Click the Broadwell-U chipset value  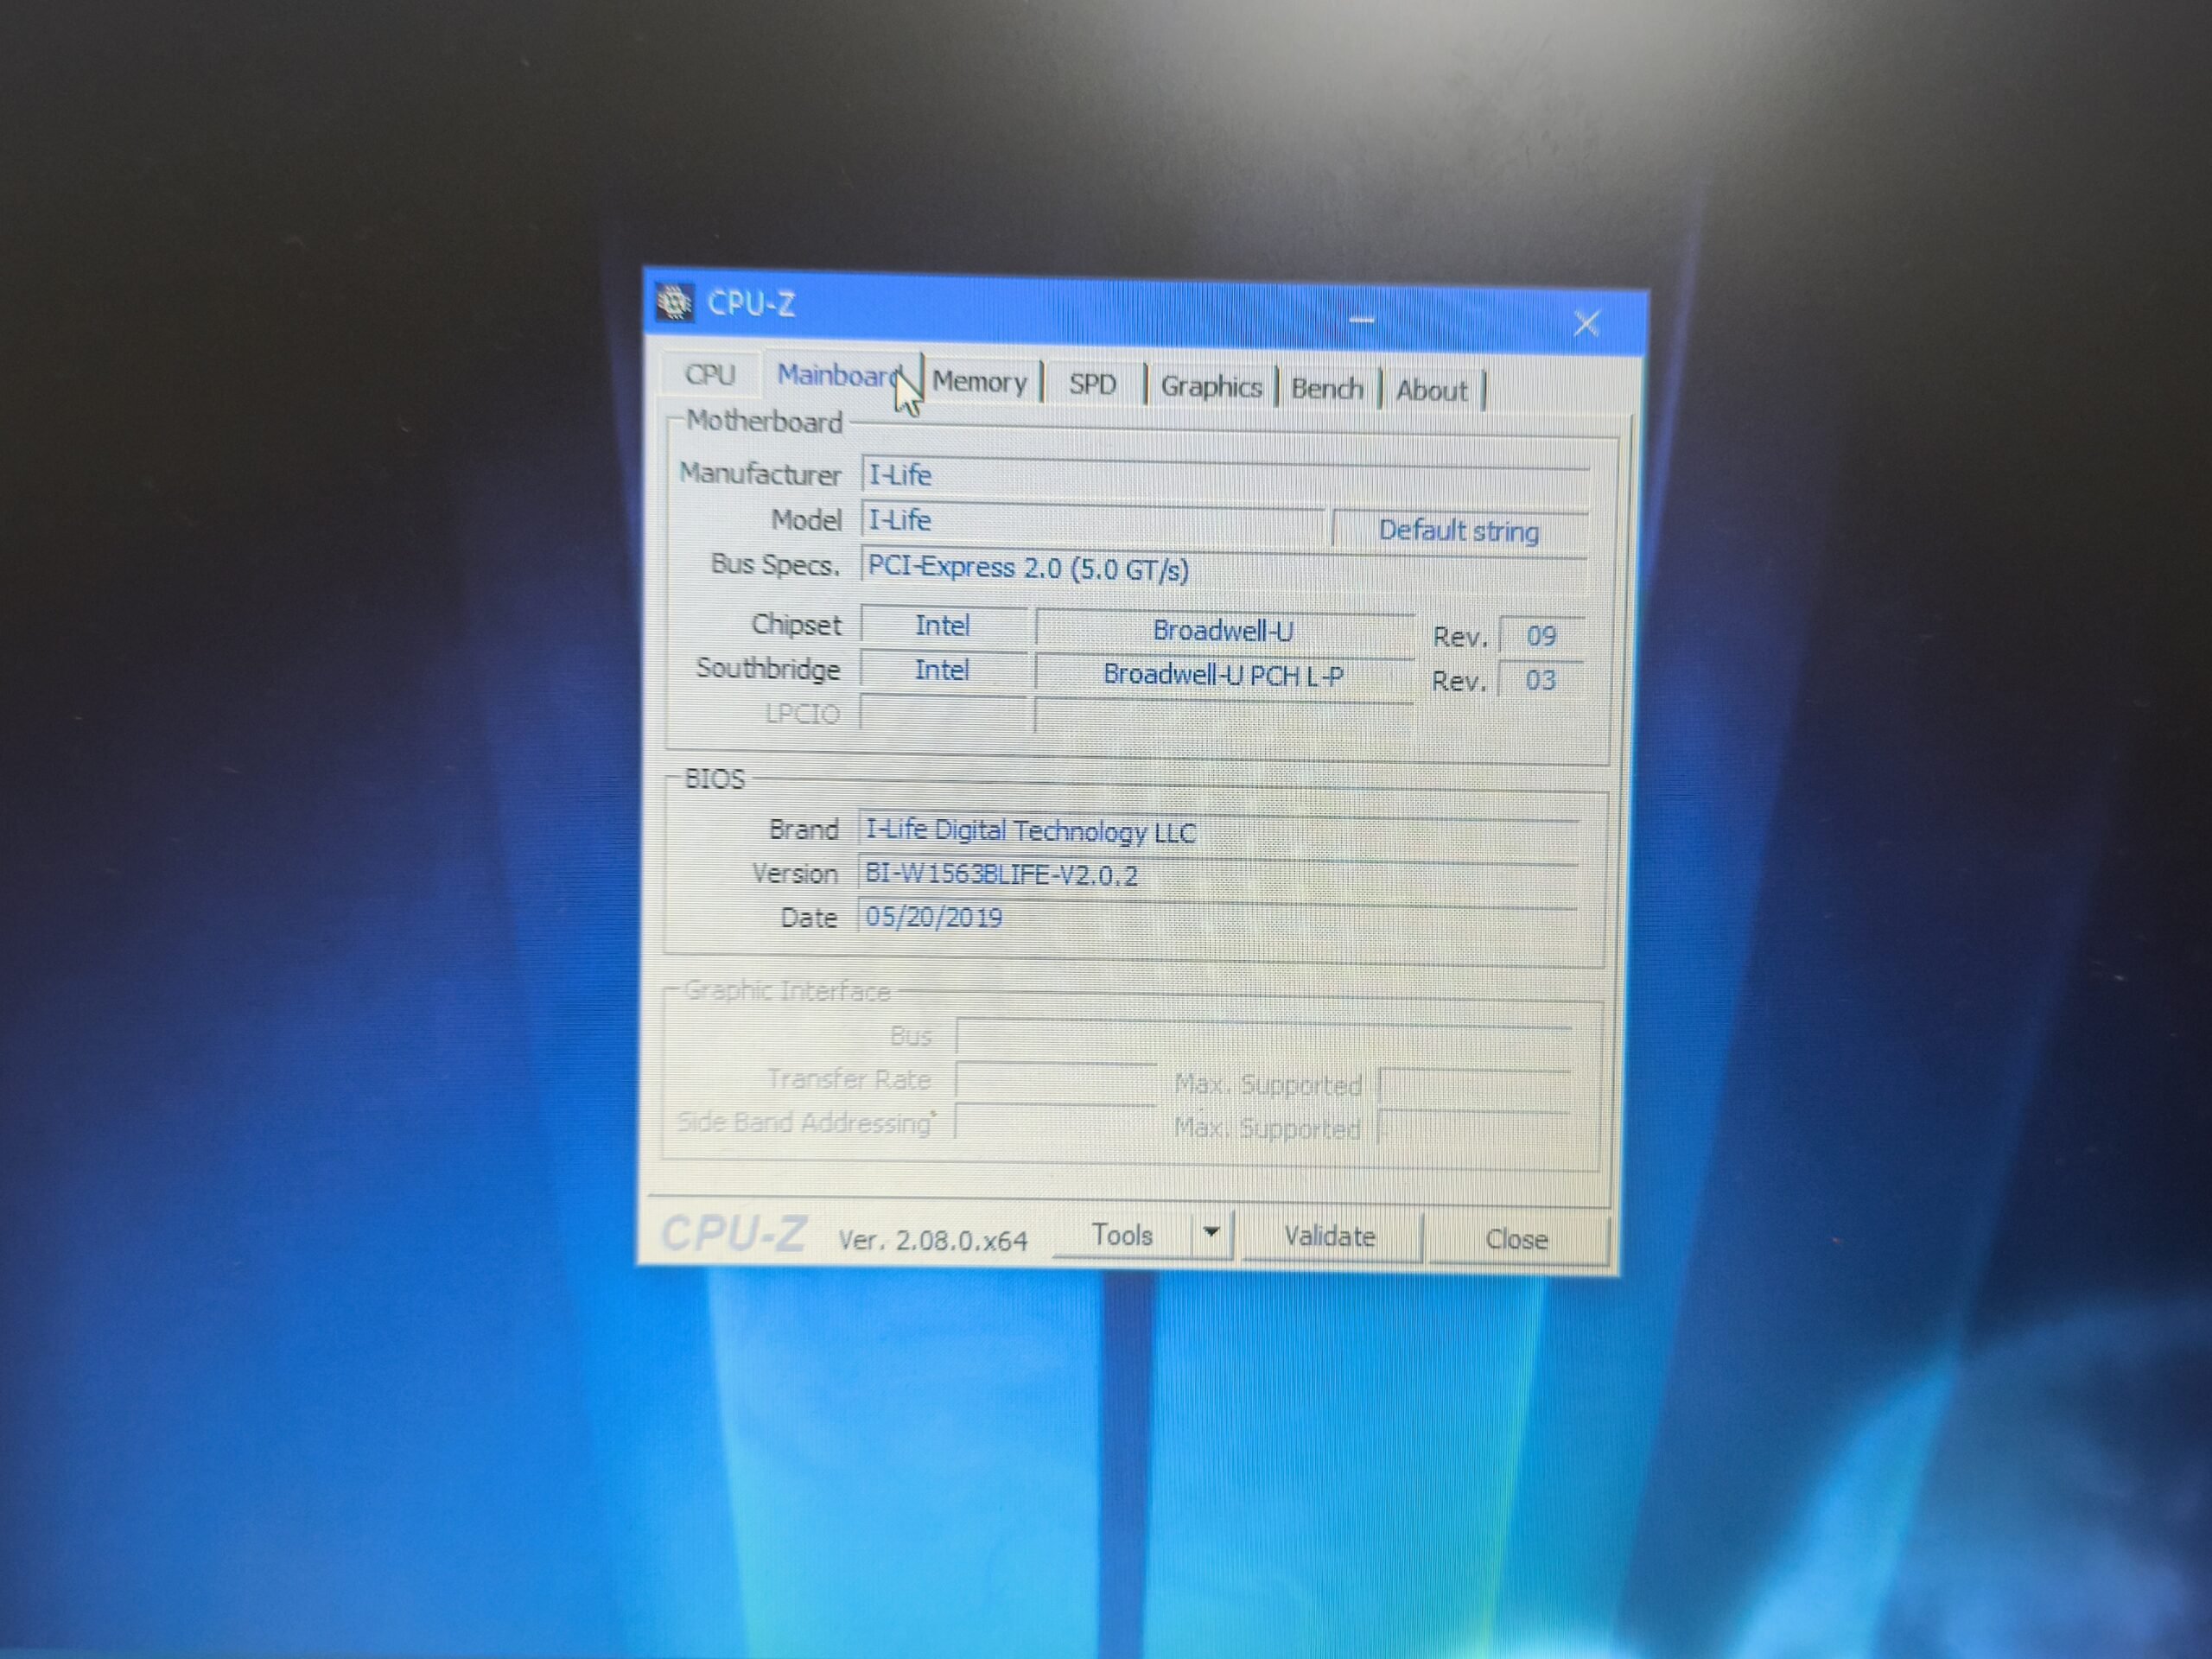tap(1225, 631)
